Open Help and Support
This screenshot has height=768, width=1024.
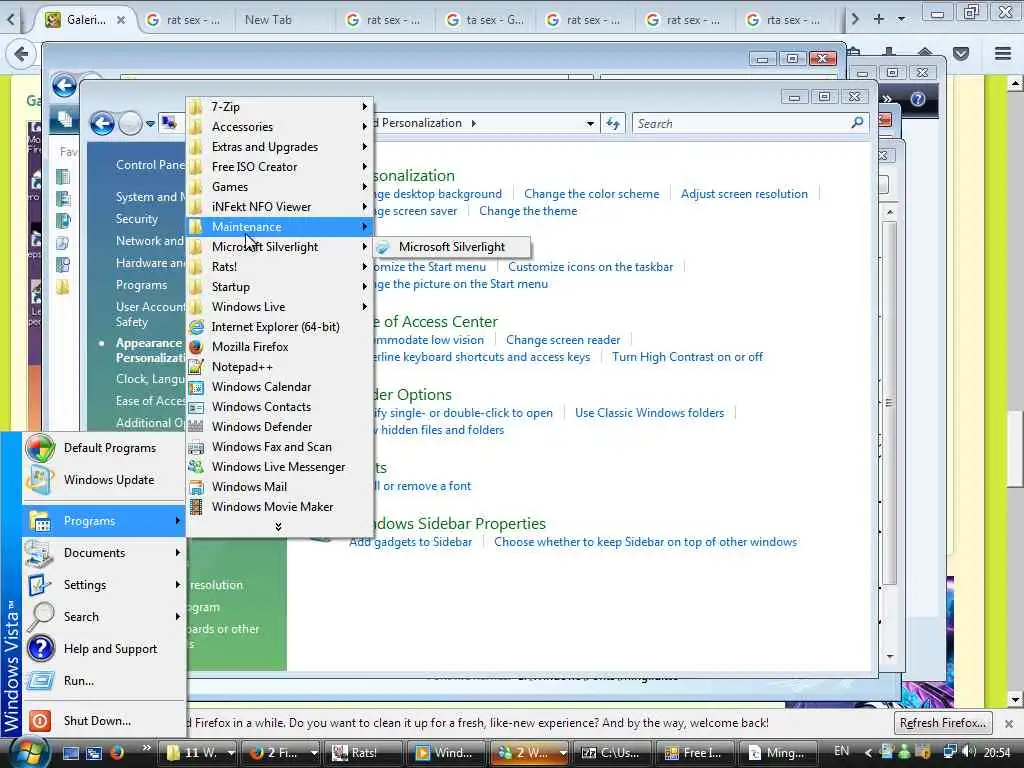click(x=104, y=649)
